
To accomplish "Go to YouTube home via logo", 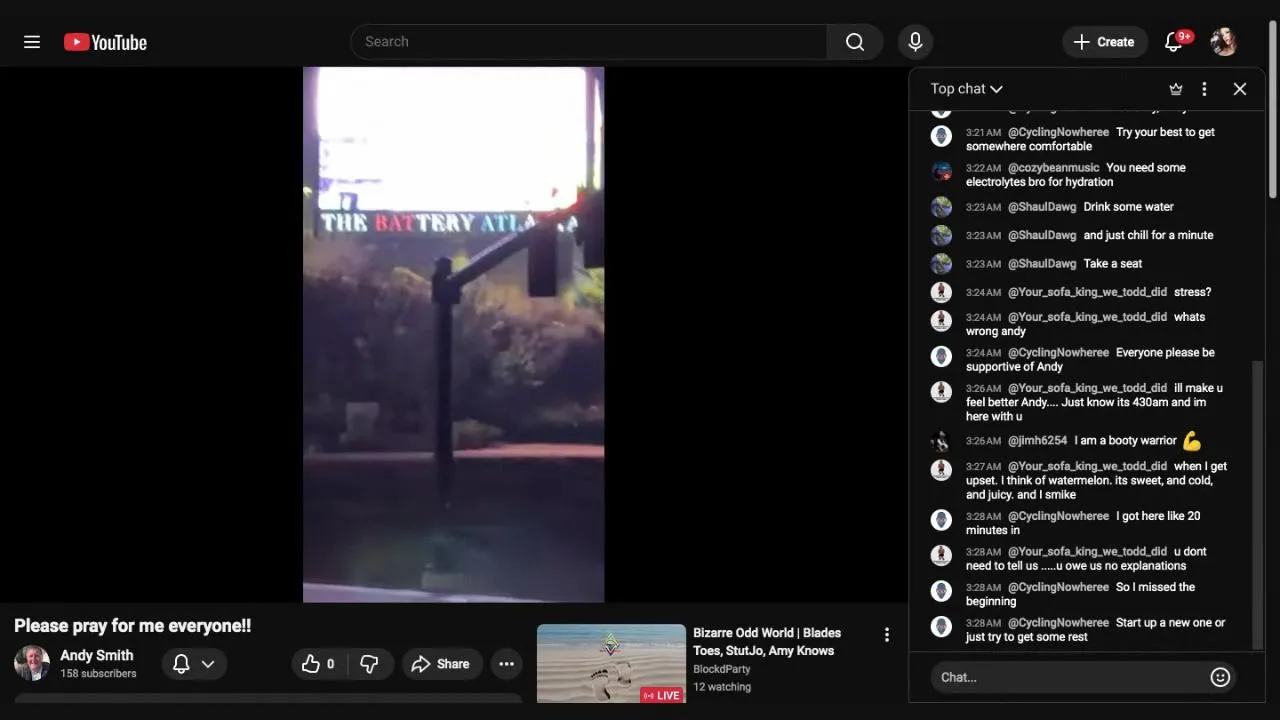I will coord(105,42).
